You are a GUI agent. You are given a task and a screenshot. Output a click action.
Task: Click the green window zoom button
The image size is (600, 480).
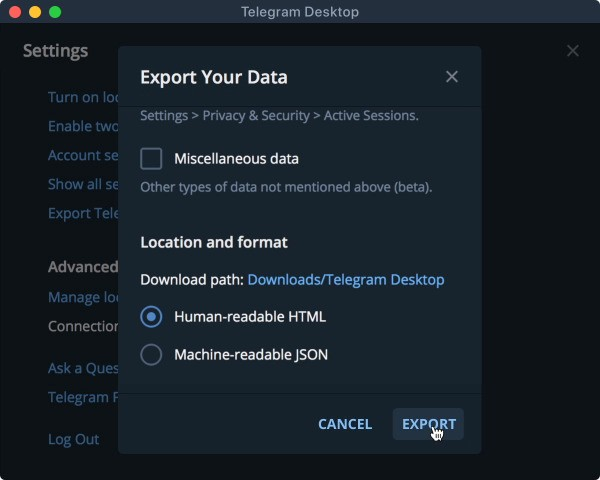(x=55, y=12)
